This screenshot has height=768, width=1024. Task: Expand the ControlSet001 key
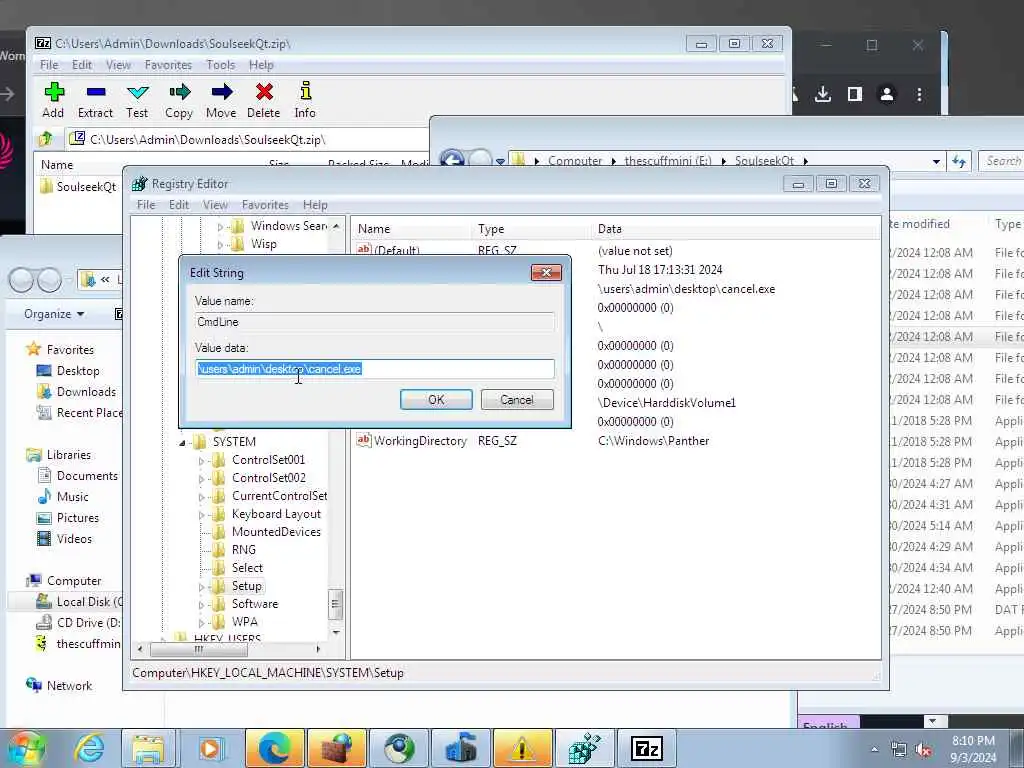(x=201, y=460)
